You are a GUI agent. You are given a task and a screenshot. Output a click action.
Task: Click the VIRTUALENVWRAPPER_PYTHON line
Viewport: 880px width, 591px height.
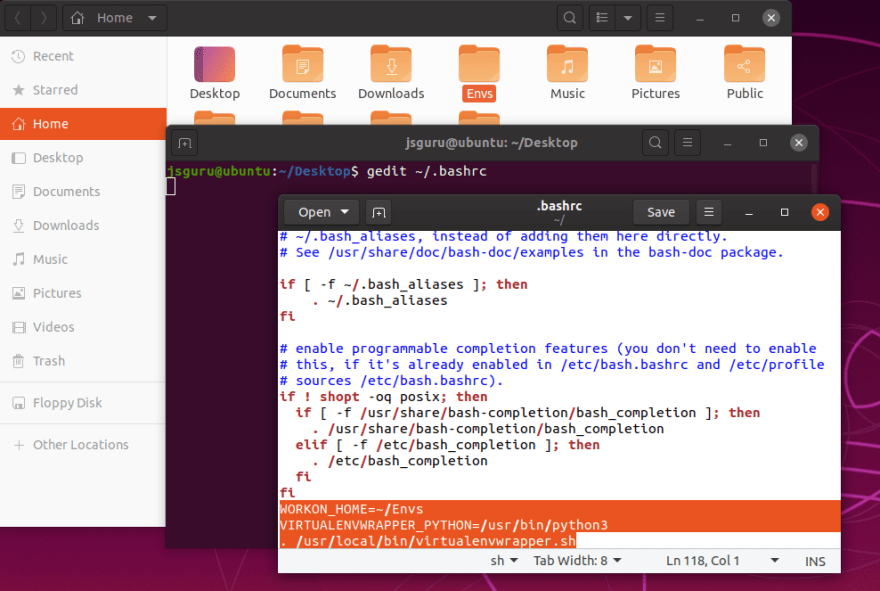(x=443, y=525)
